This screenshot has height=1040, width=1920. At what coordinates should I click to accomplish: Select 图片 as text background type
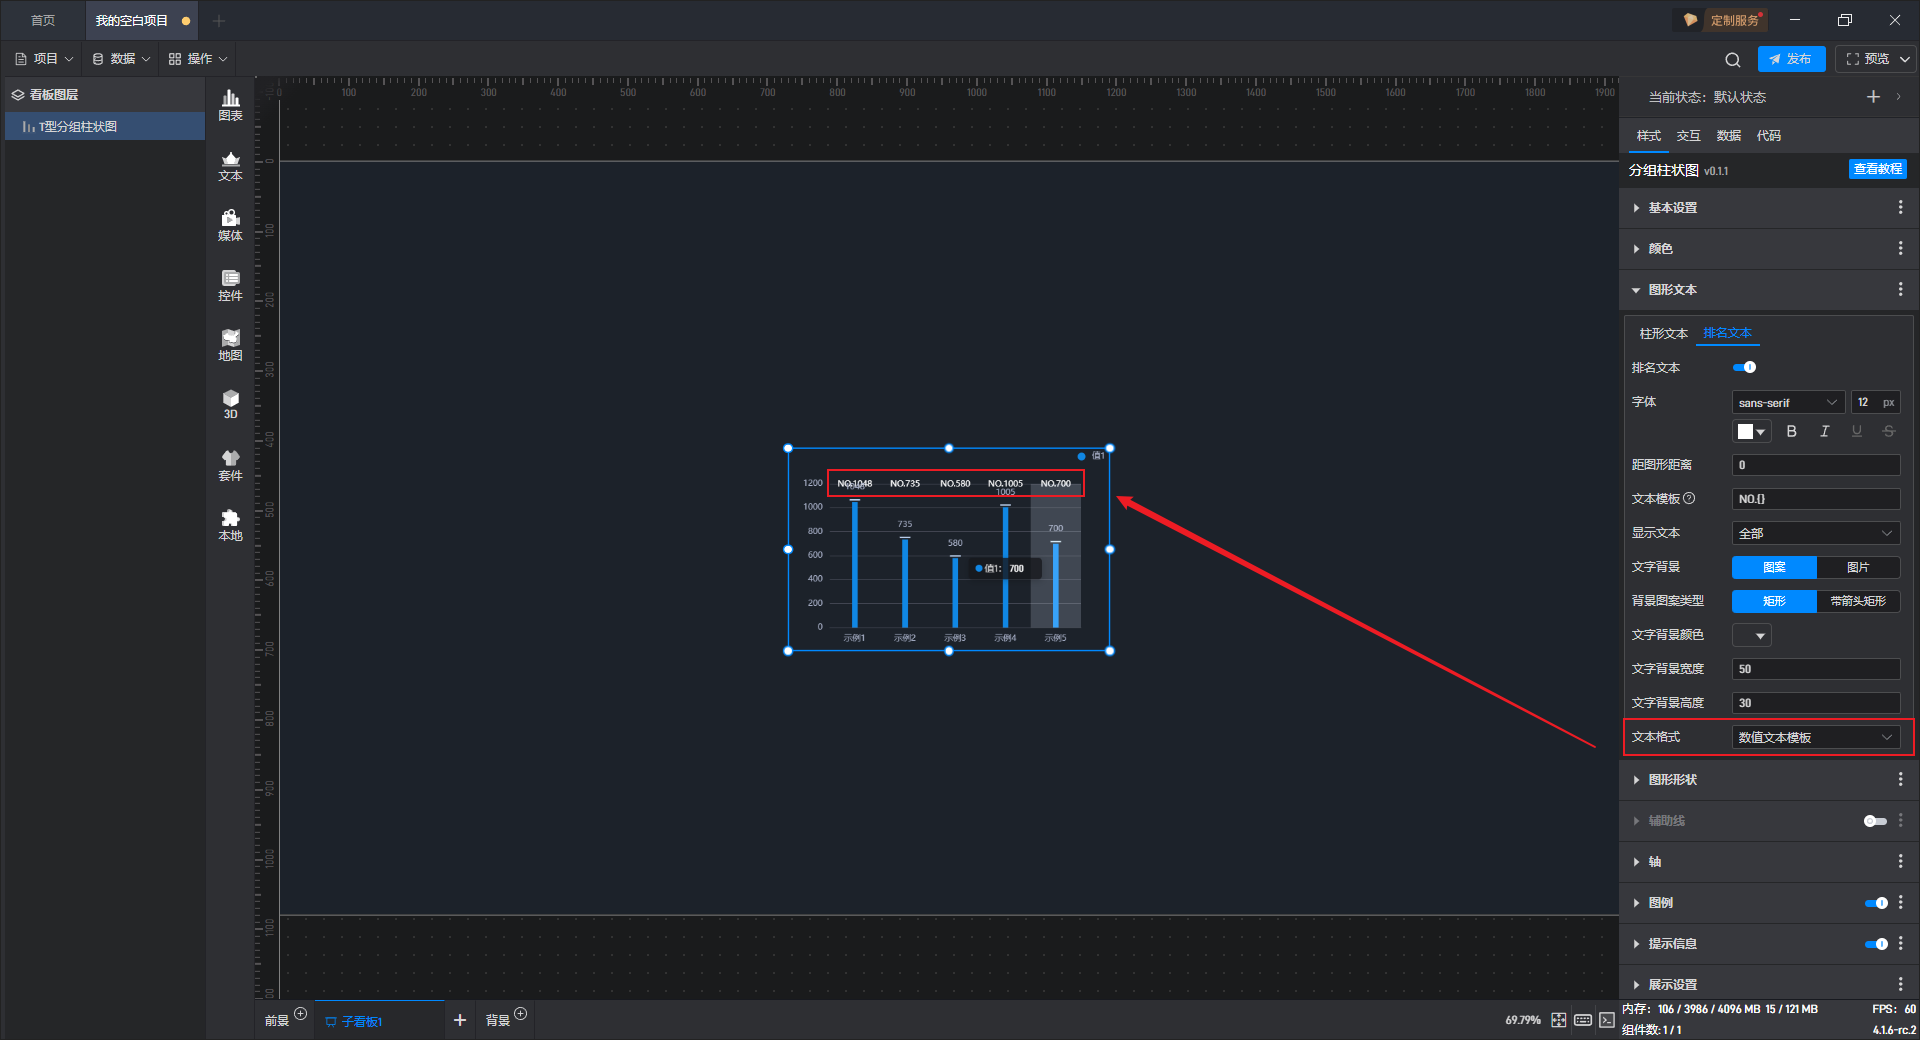tap(1858, 567)
